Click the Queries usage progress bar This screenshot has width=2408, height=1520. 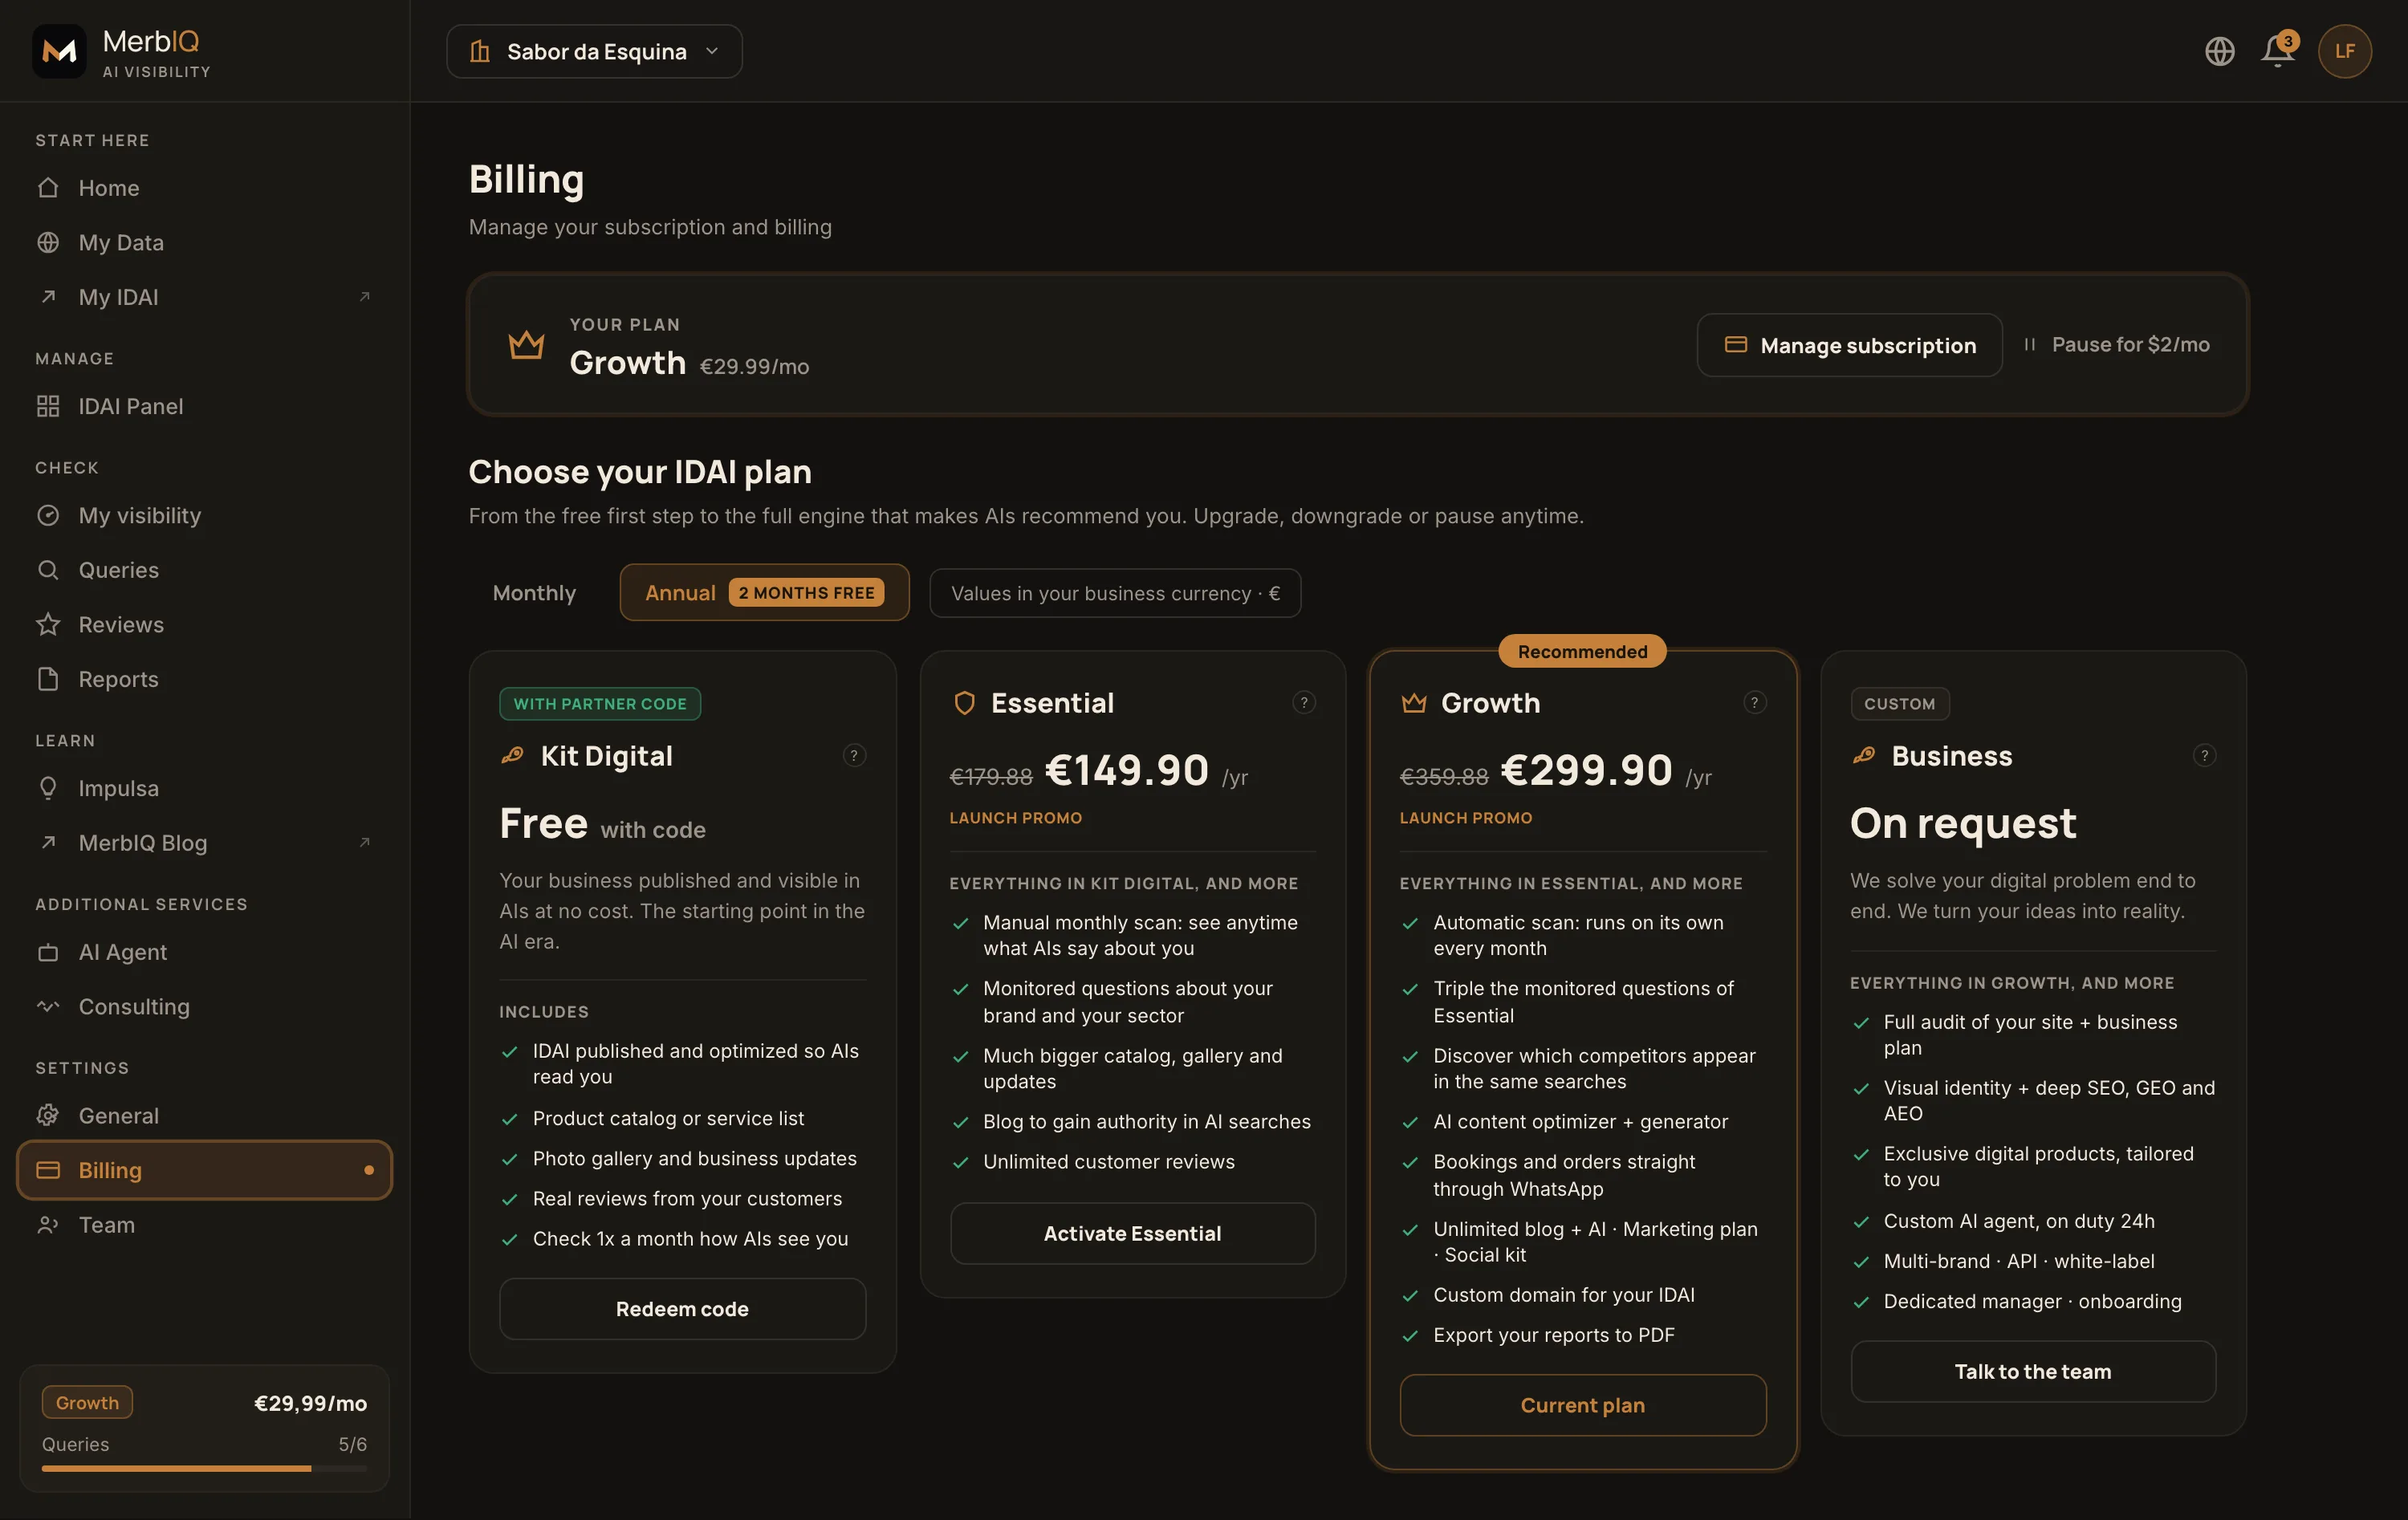coord(204,1469)
